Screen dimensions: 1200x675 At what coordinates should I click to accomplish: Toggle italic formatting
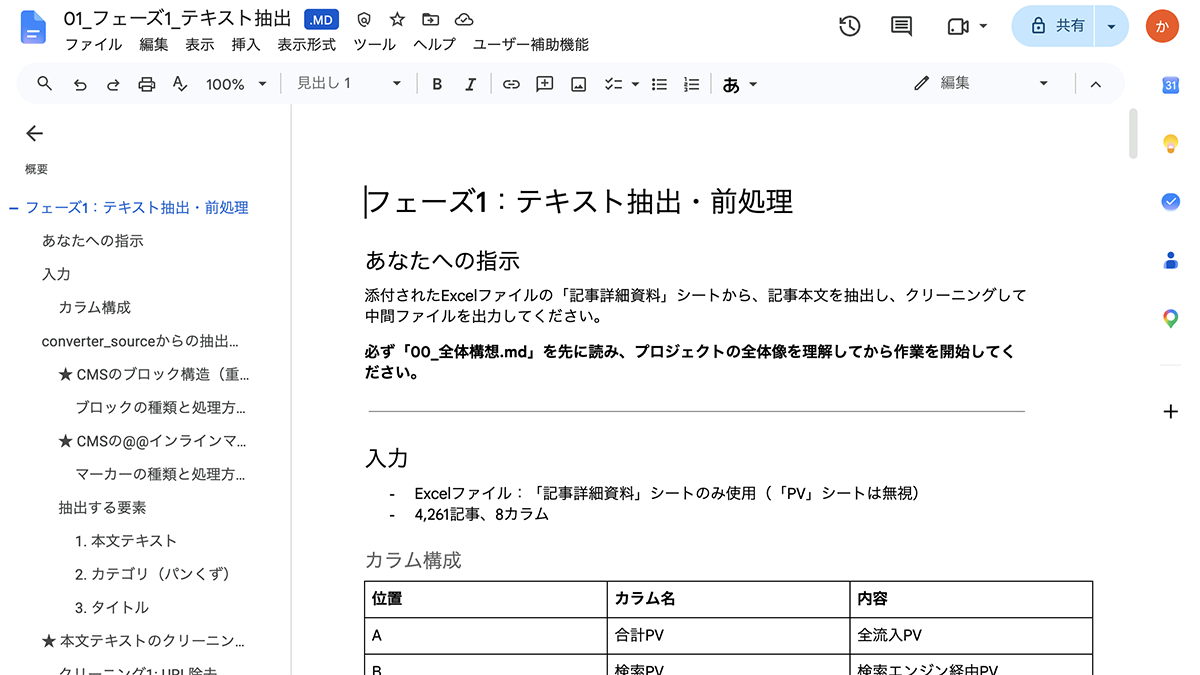pyautogui.click(x=470, y=84)
